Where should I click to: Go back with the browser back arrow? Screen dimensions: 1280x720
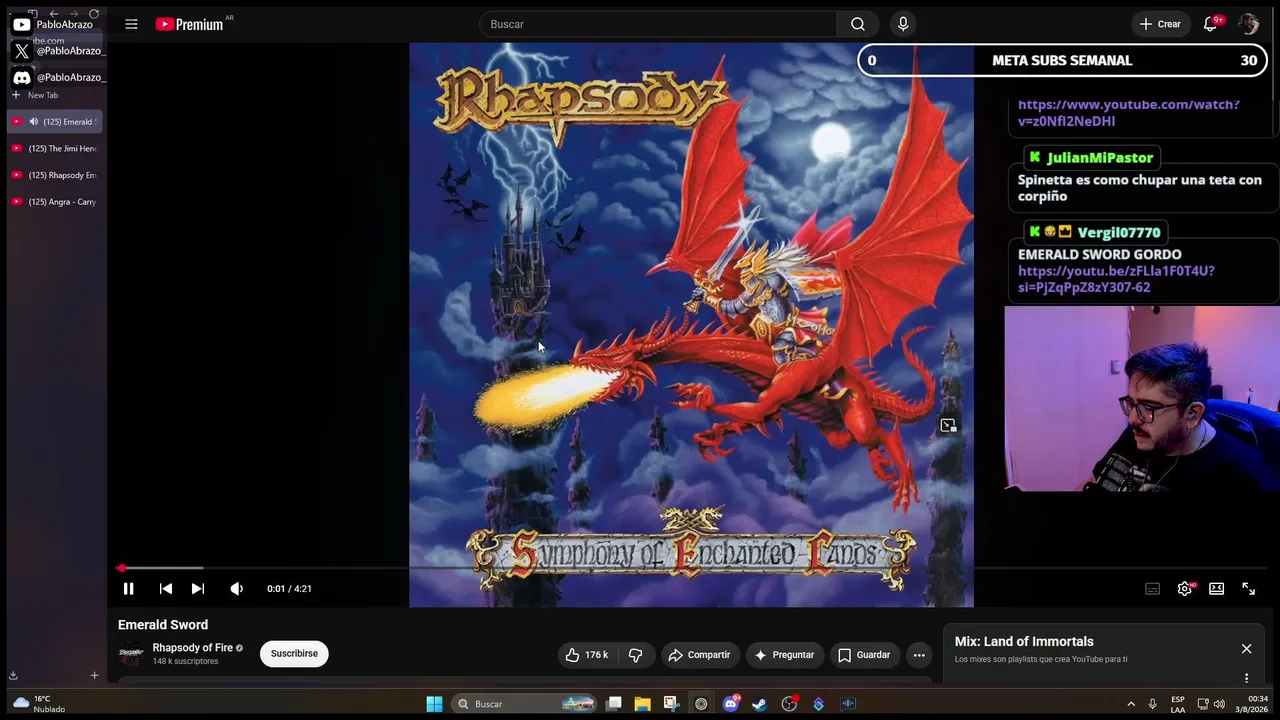53,14
